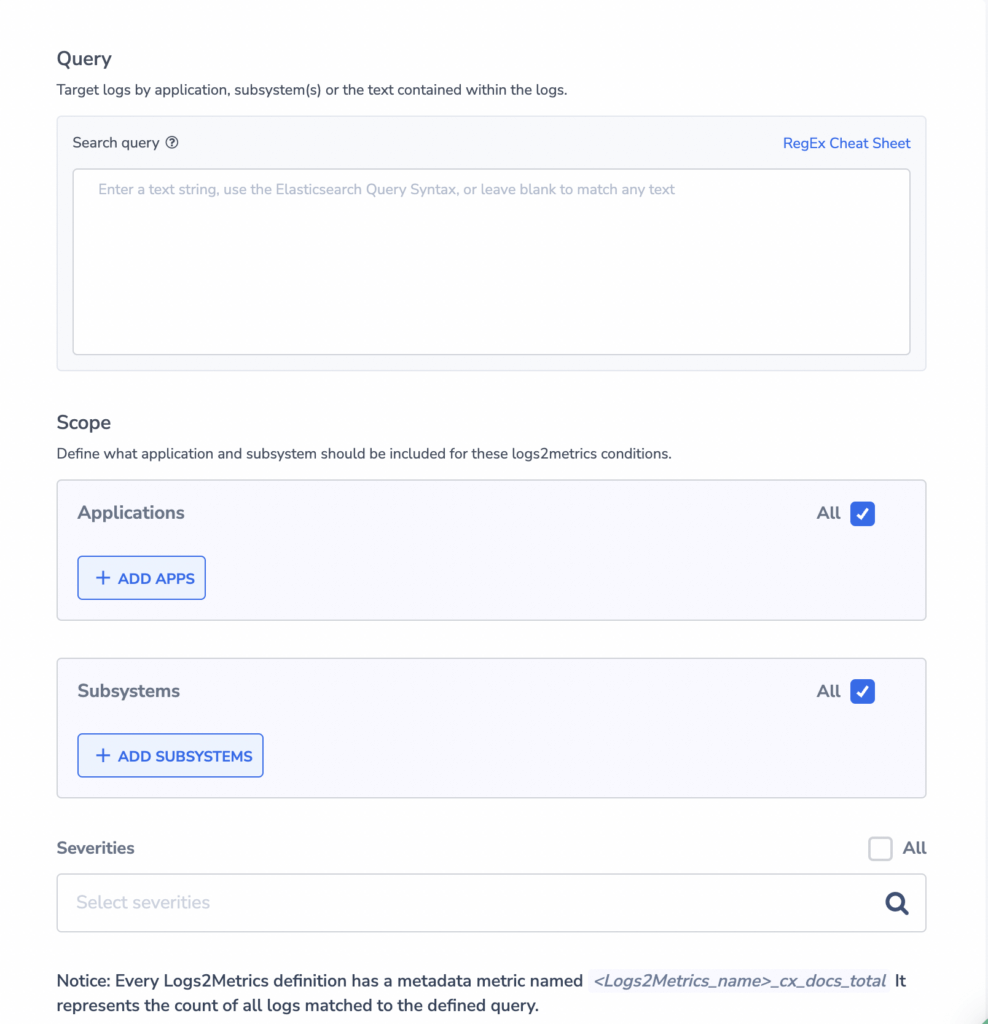The image size is (988, 1024).
Task: Uncheck the Subsystems All checkbox
Action: click(x=862, y=691)
